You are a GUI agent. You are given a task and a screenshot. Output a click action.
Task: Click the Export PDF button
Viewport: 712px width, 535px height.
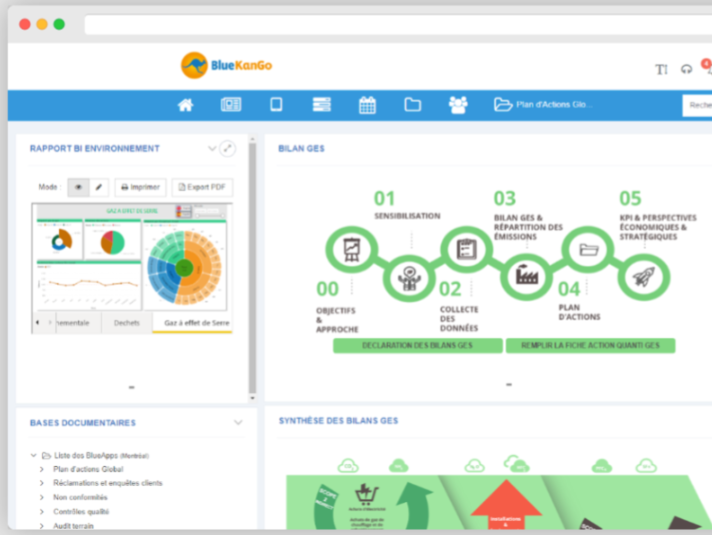(202, 187)
